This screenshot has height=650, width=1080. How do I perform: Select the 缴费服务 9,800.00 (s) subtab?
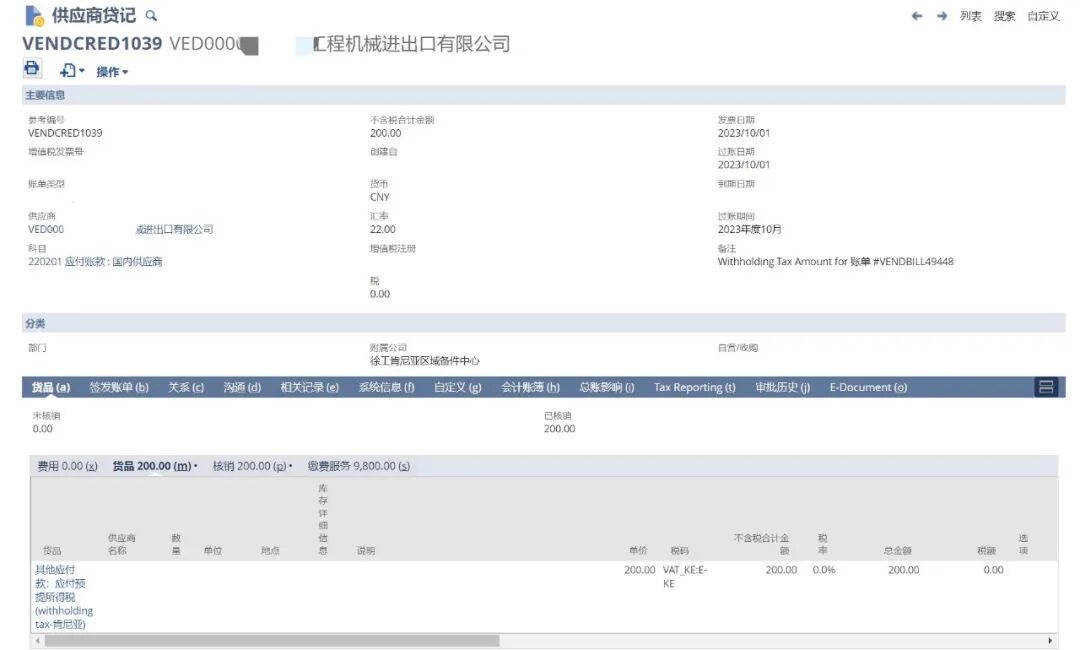[359, 466]
